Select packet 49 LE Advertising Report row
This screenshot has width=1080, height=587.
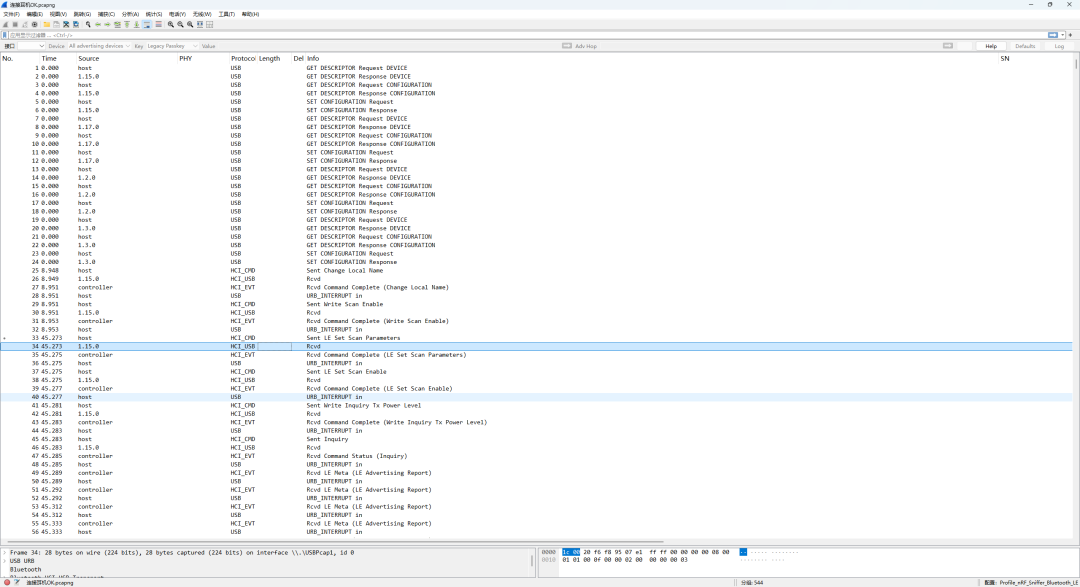point(368,473)
